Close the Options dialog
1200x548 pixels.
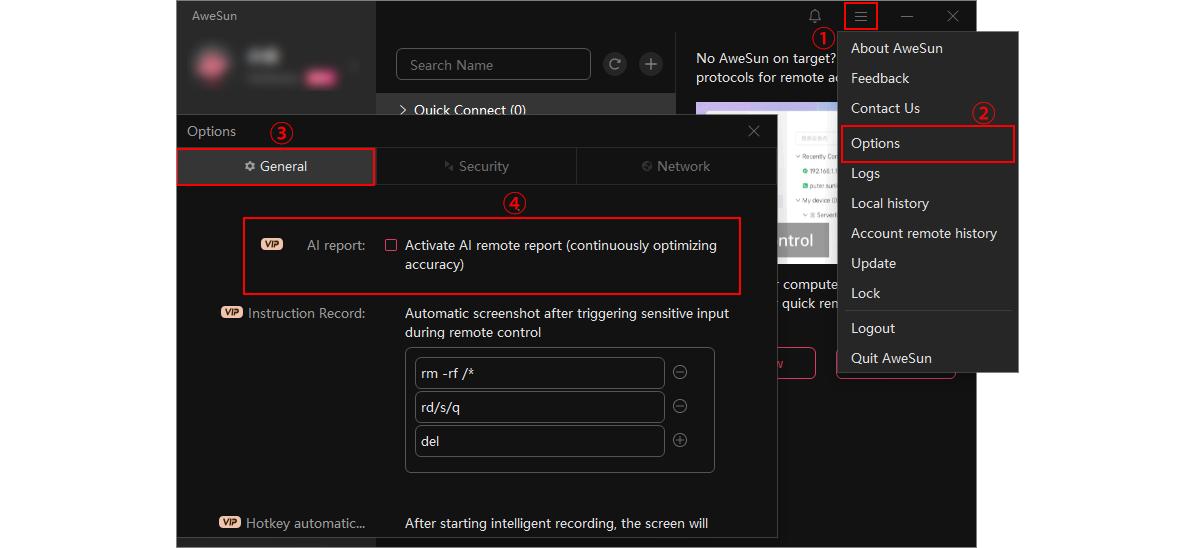coord(754,131)
